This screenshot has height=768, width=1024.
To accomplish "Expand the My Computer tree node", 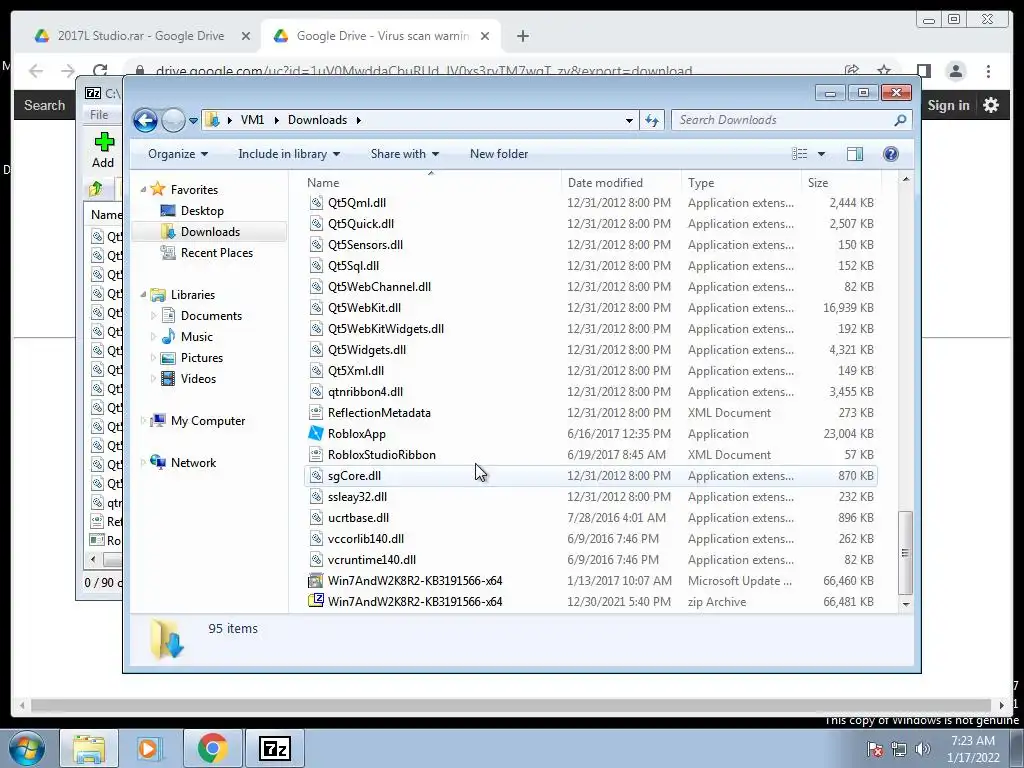I will point(143,421).
